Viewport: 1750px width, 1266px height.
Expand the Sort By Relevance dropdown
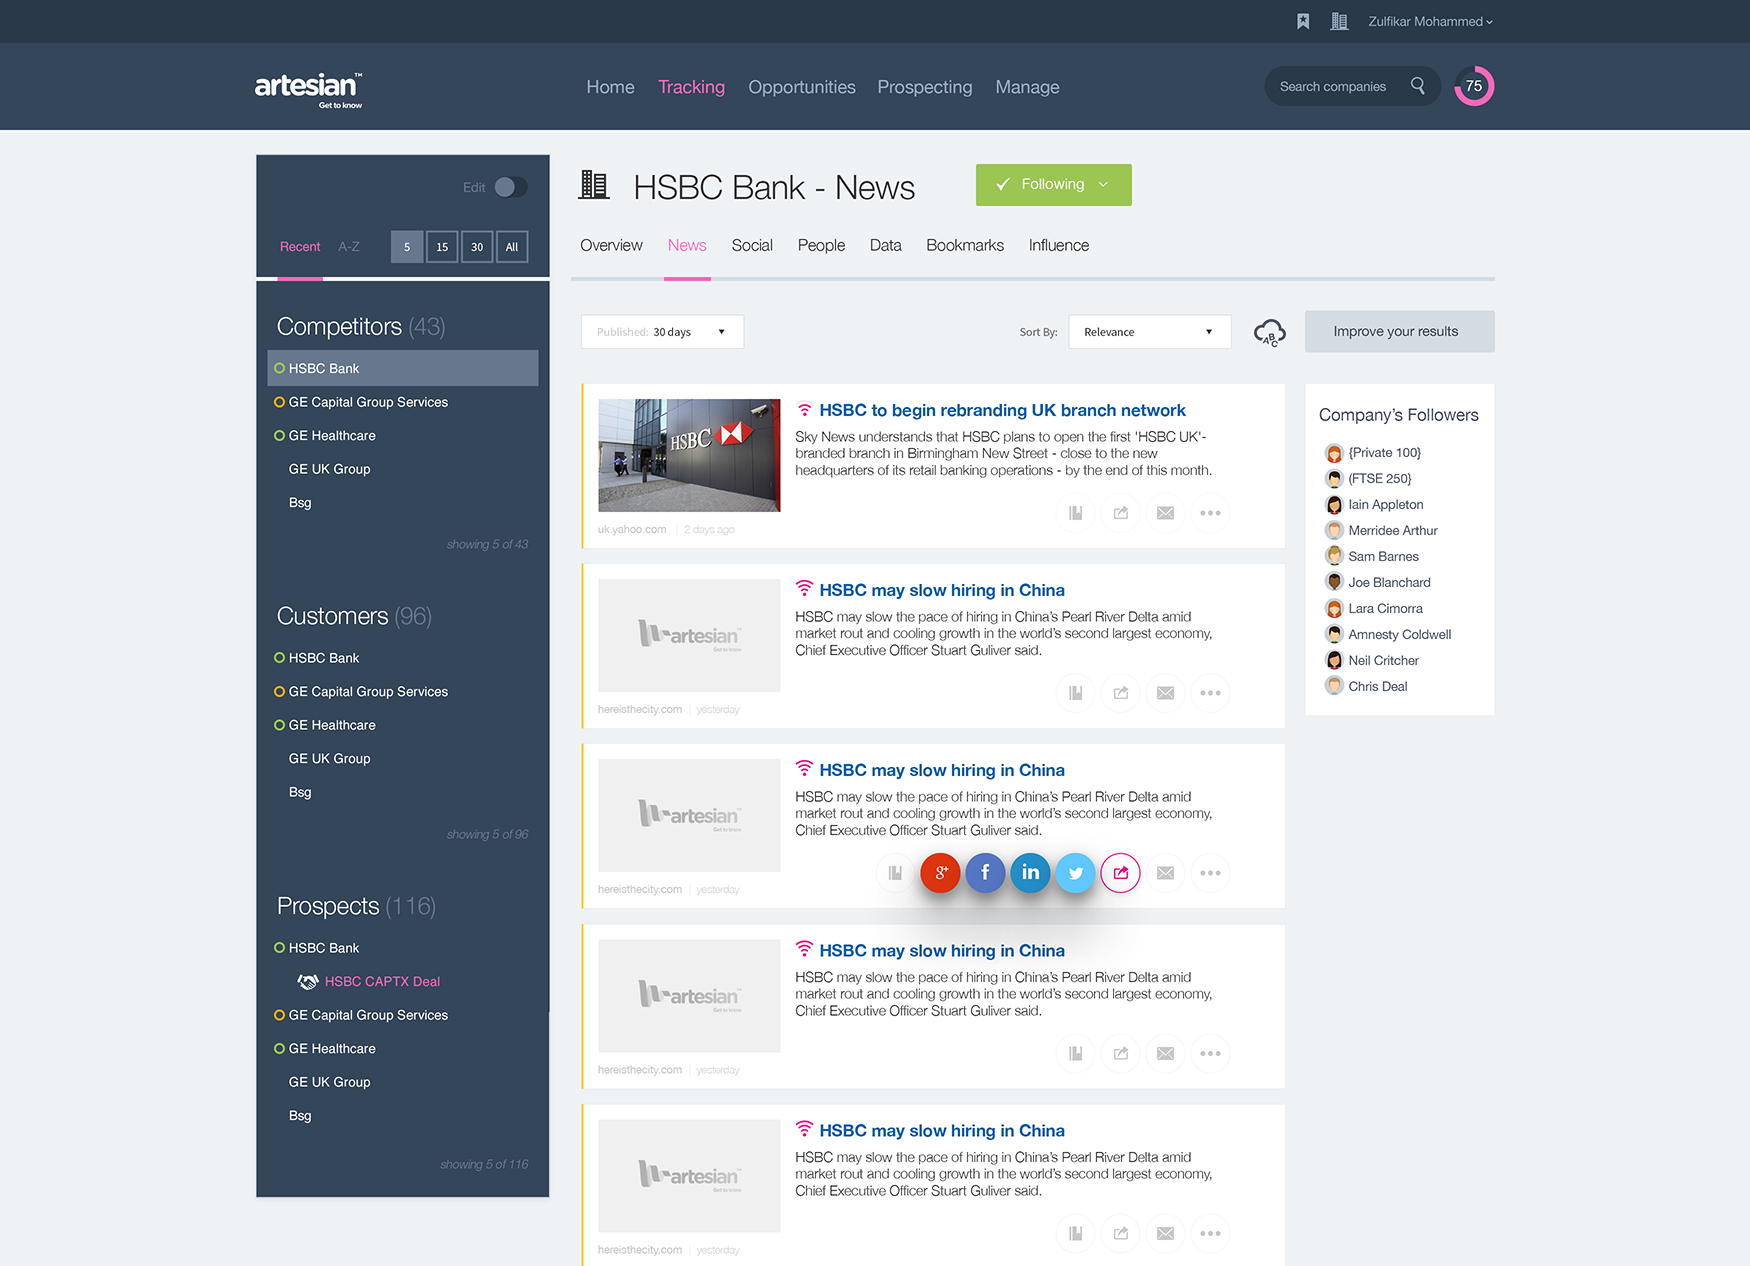(x=1148, y=332)
